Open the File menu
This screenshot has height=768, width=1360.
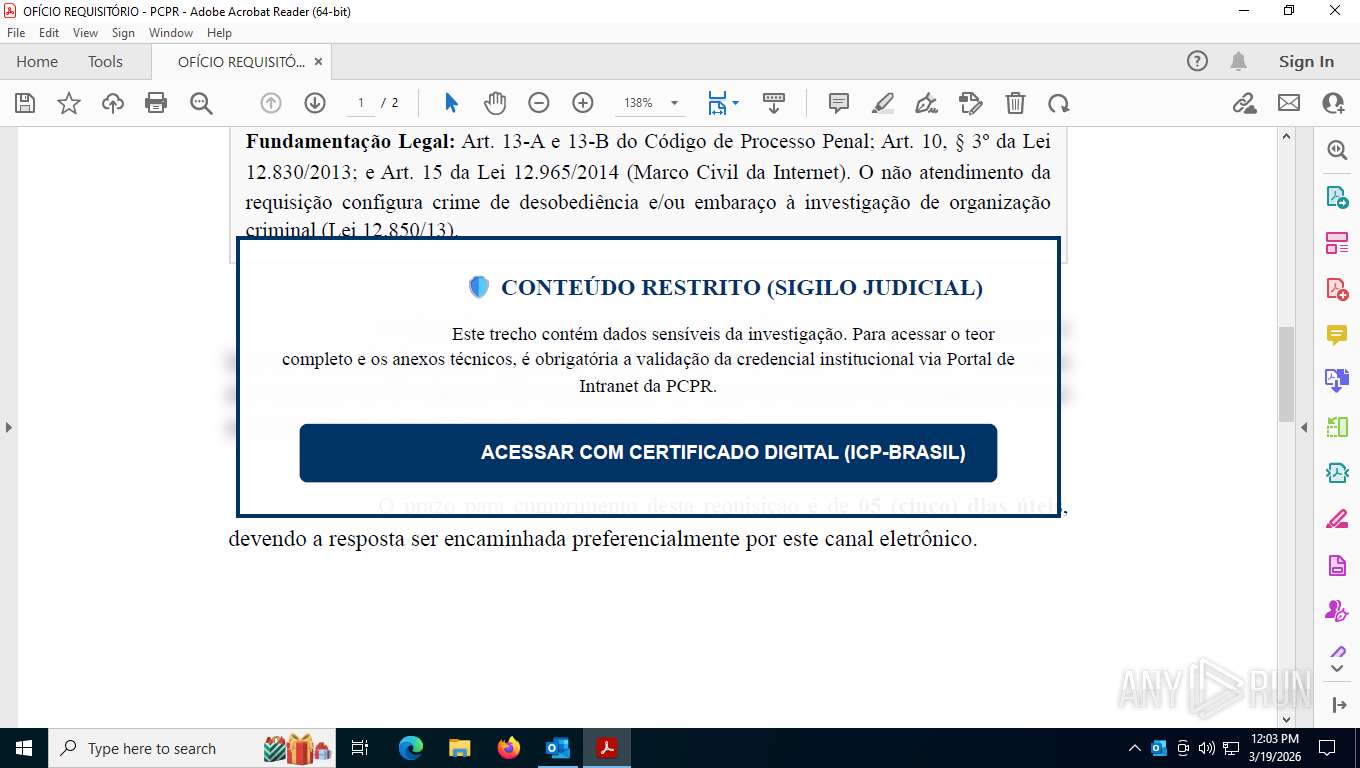pyautogui.click(x=16, y=33)
